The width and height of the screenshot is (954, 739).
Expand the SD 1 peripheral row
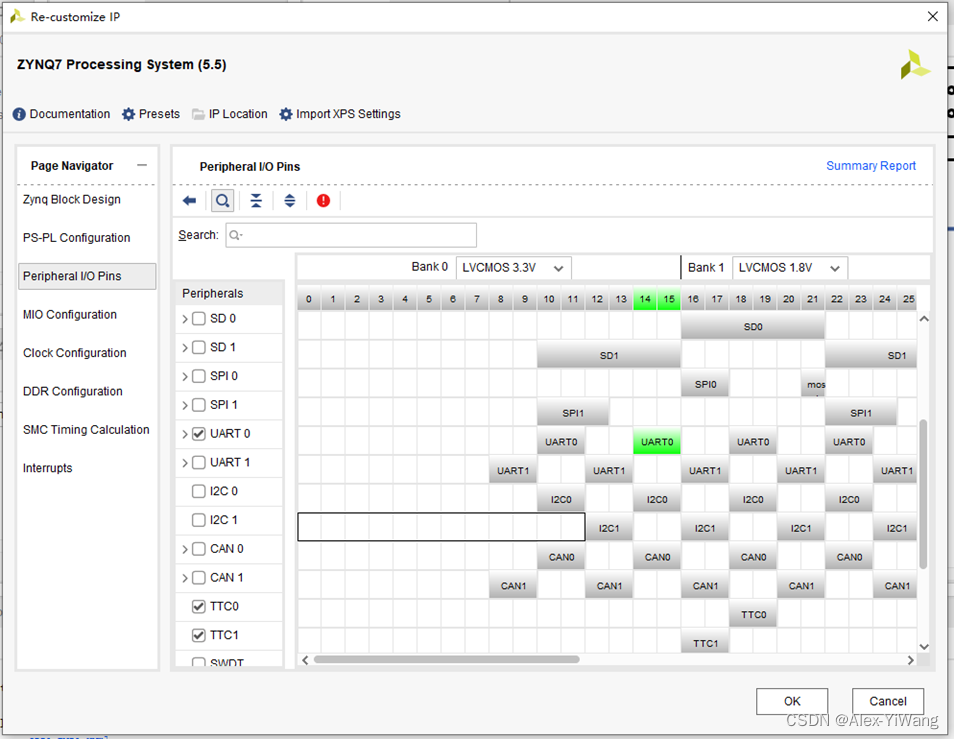click(x=185, y=348)
